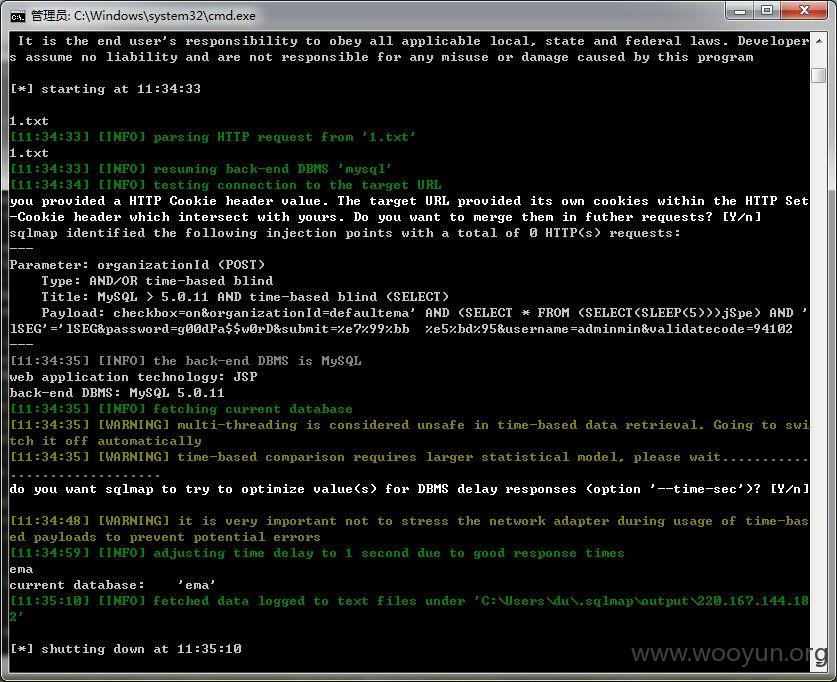Click the scrollbar up arrow
Viewport: 837px width, 682px height.
(x=819, y=41)
